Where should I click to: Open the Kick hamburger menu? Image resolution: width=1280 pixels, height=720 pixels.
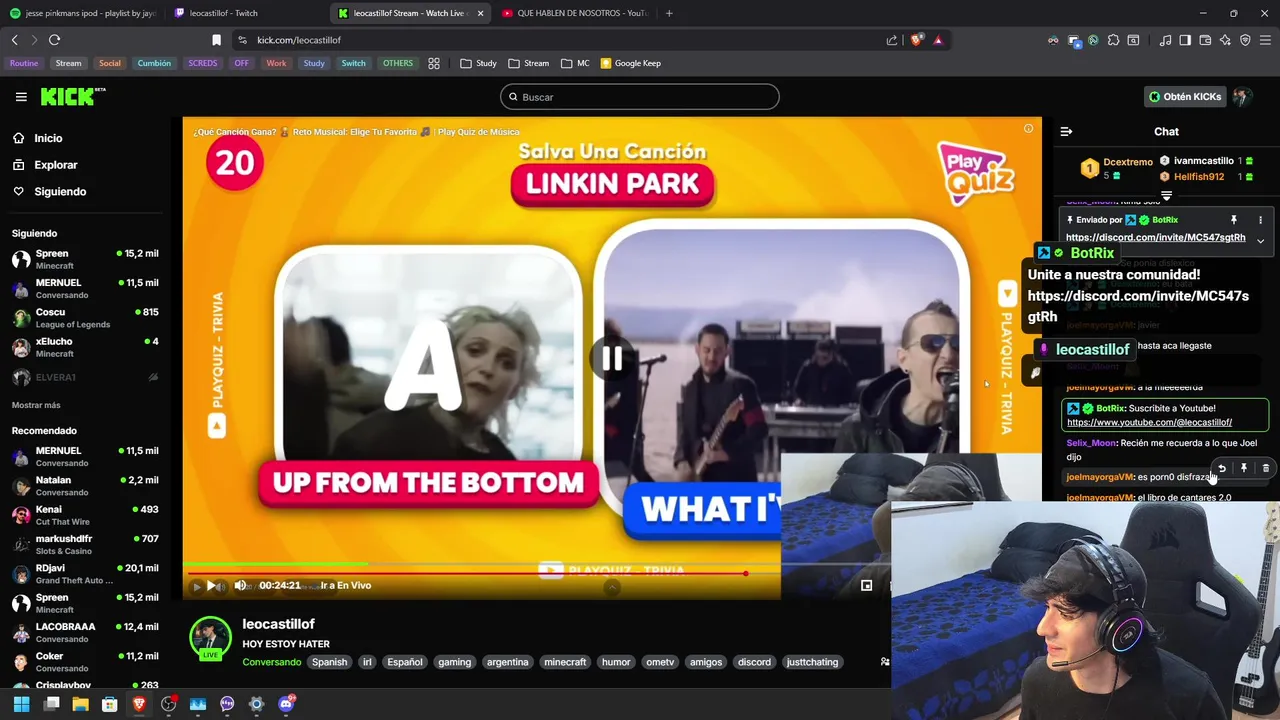(21, 97)
